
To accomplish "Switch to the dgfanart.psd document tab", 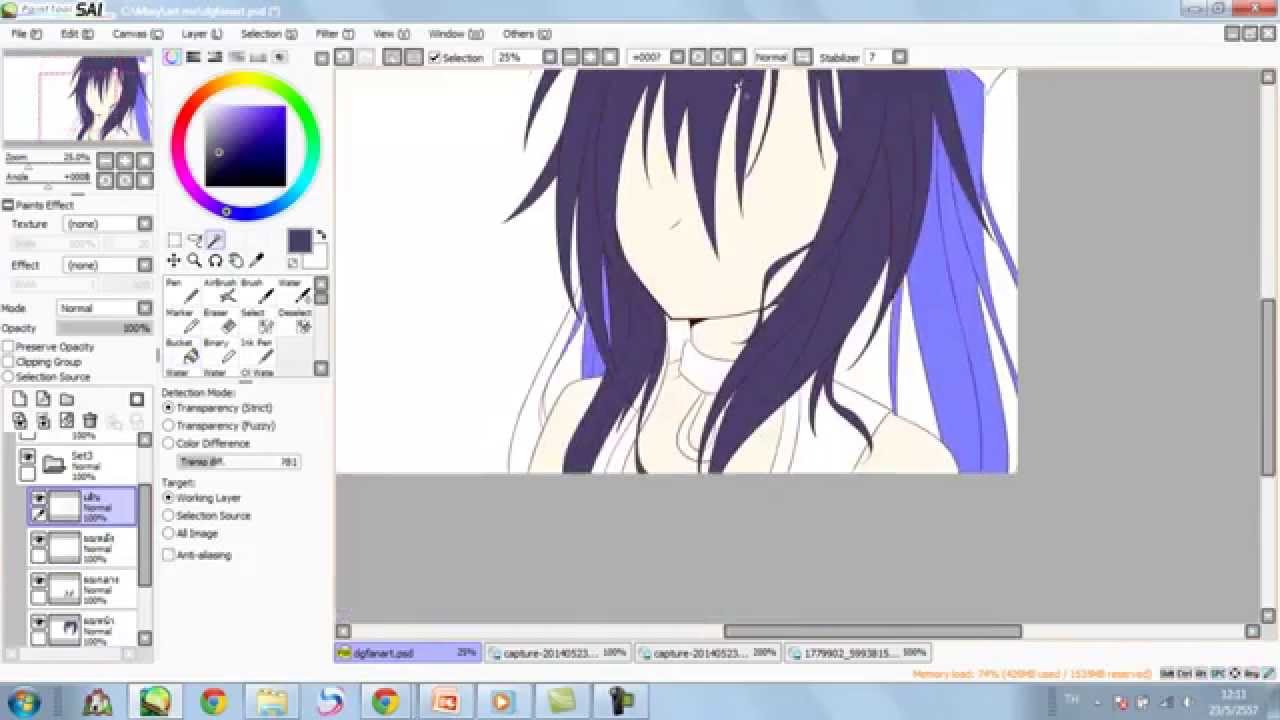I will pyautogui.click(x=407, y=653).
